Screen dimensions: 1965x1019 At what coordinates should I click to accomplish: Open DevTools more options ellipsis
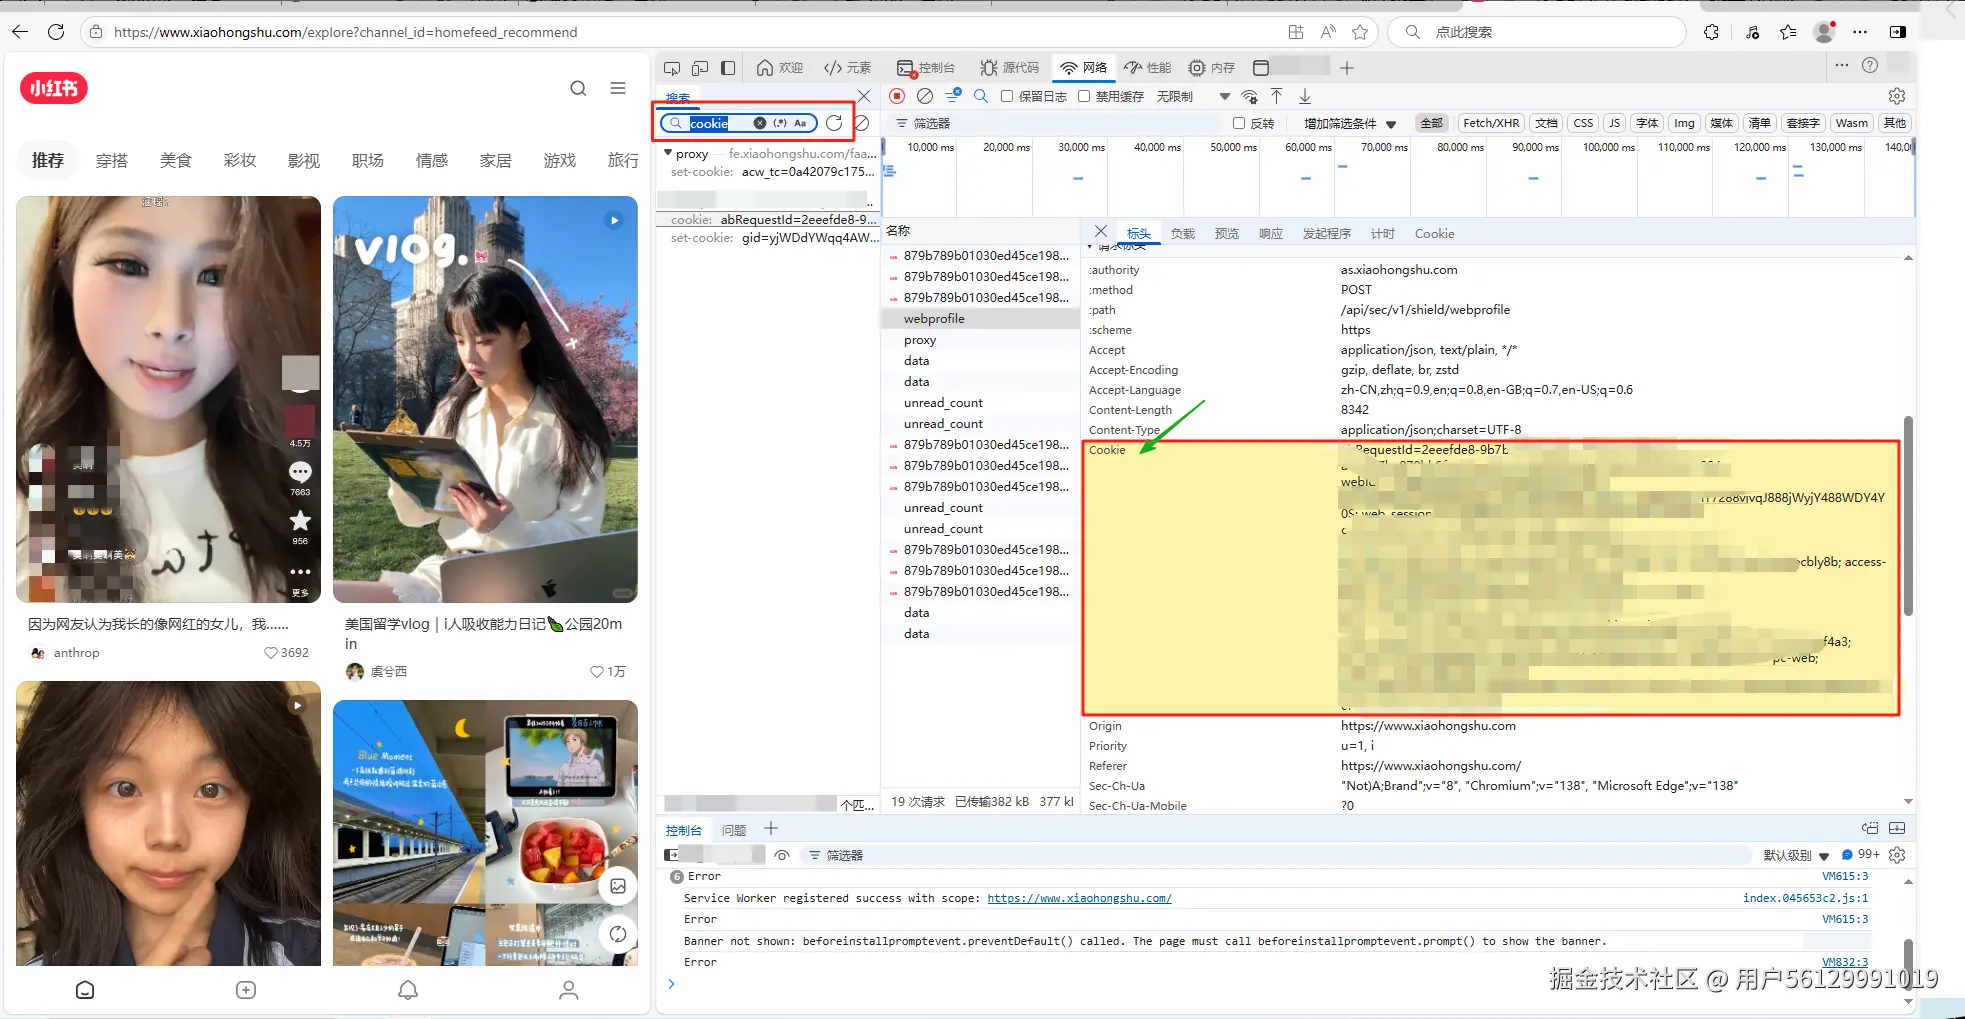tap(1842, 65)
